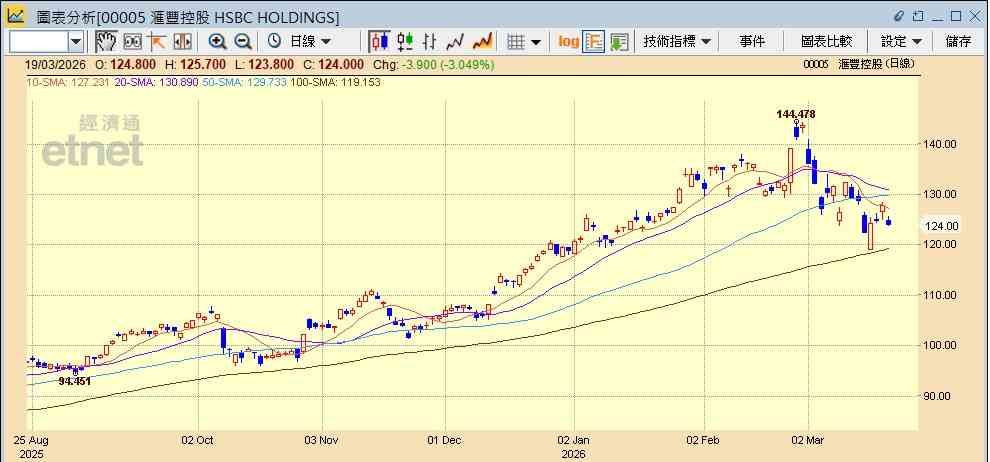Image resolution: width=990 pixels, height=462 pixels.
Task: Click the 50-SMA legend label
Action: click(245, 82)
